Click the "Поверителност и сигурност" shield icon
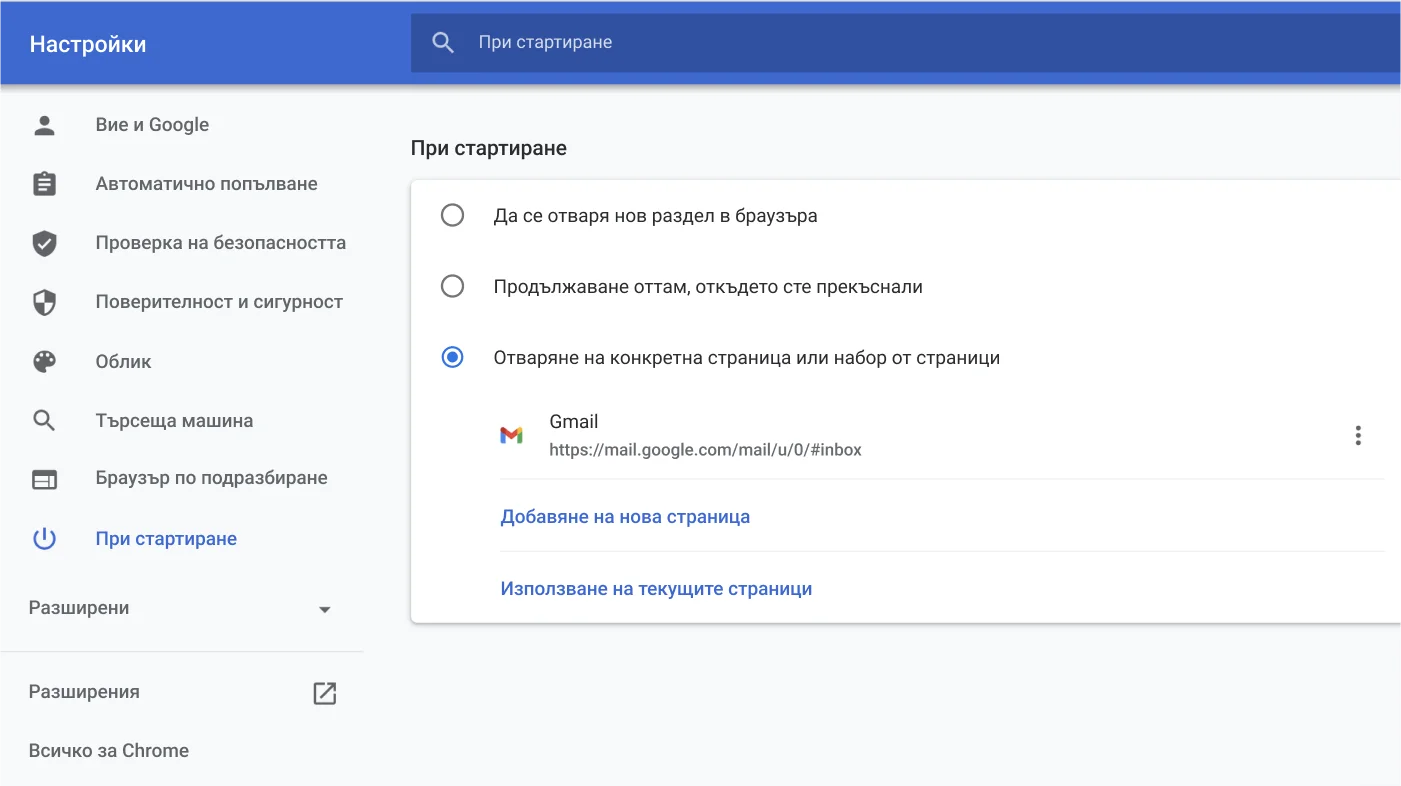 pos(44,301)
